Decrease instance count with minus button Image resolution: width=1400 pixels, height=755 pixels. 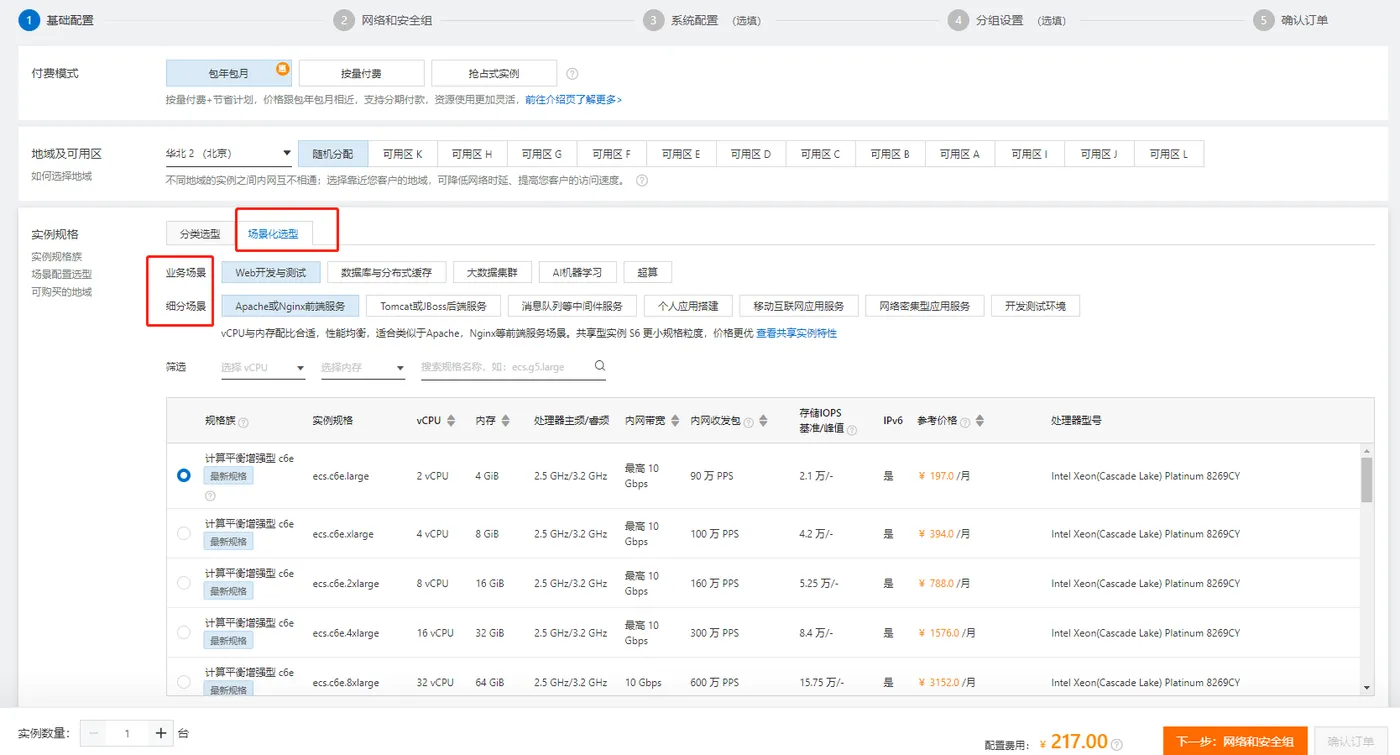pos(94,733)
